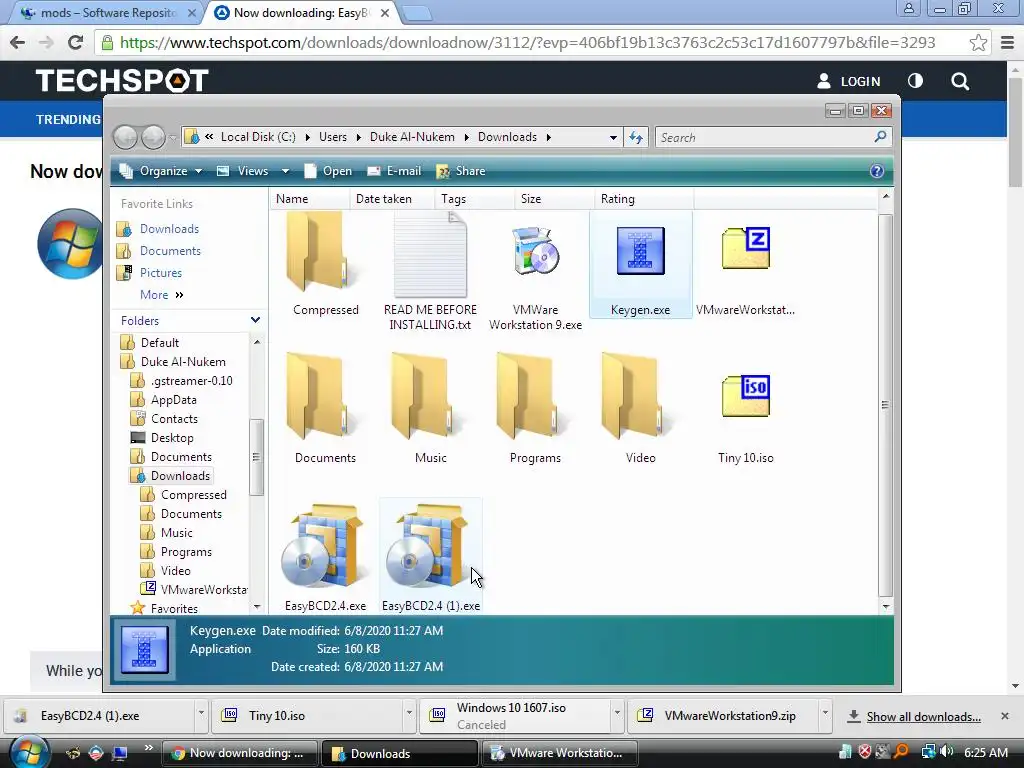The width and height of the screenshot is (1024, 768).
Task: Select EasyBCD2.4.exe installer icon
Action: click(323, 546)
